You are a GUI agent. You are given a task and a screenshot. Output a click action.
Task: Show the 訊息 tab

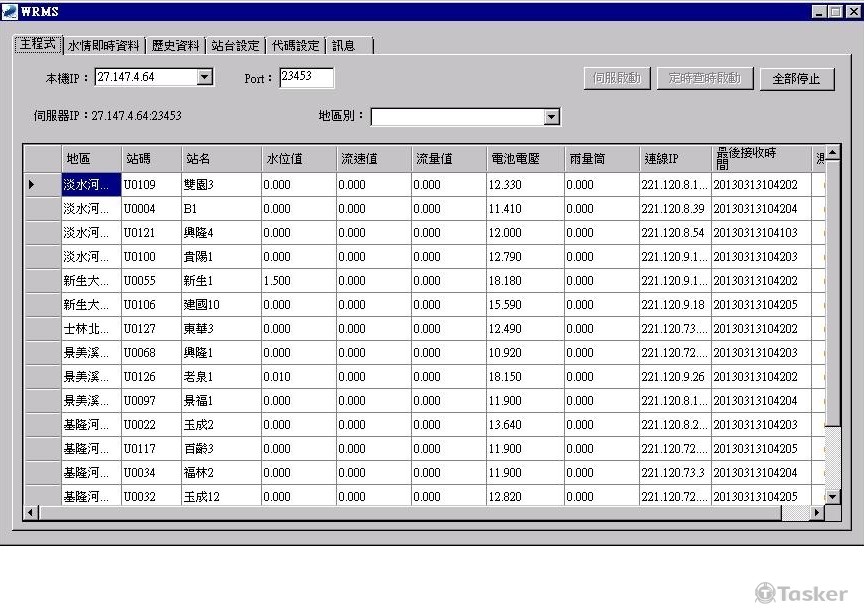click(344, 46)
